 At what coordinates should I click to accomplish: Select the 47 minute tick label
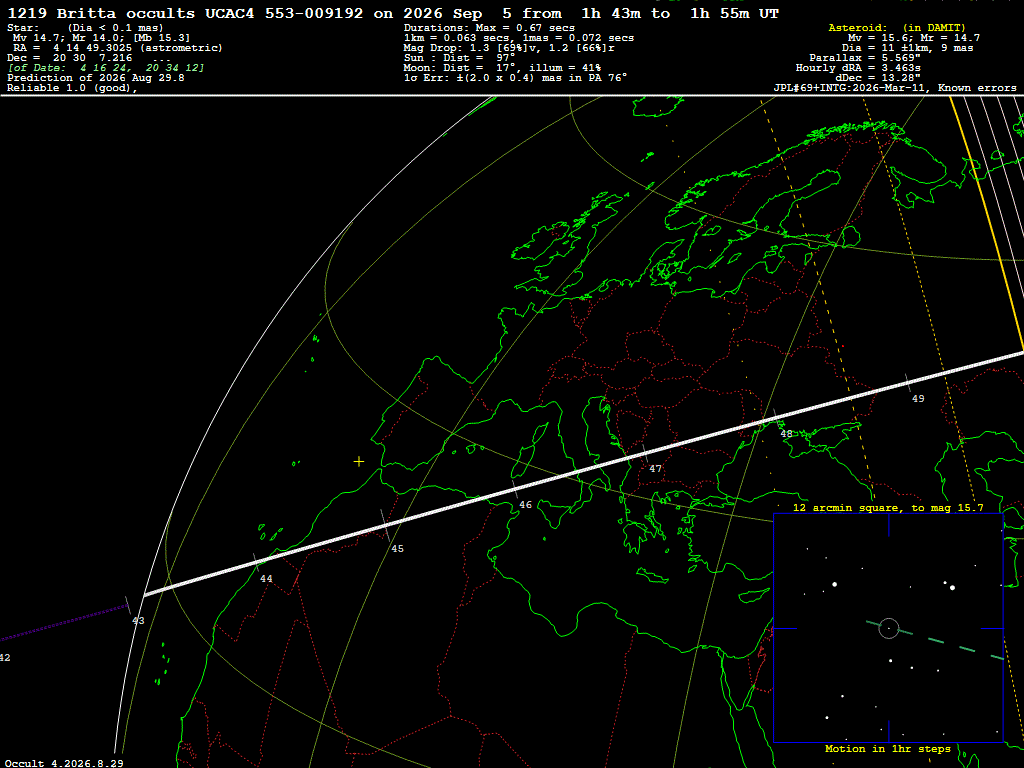(x=656, y=469)
